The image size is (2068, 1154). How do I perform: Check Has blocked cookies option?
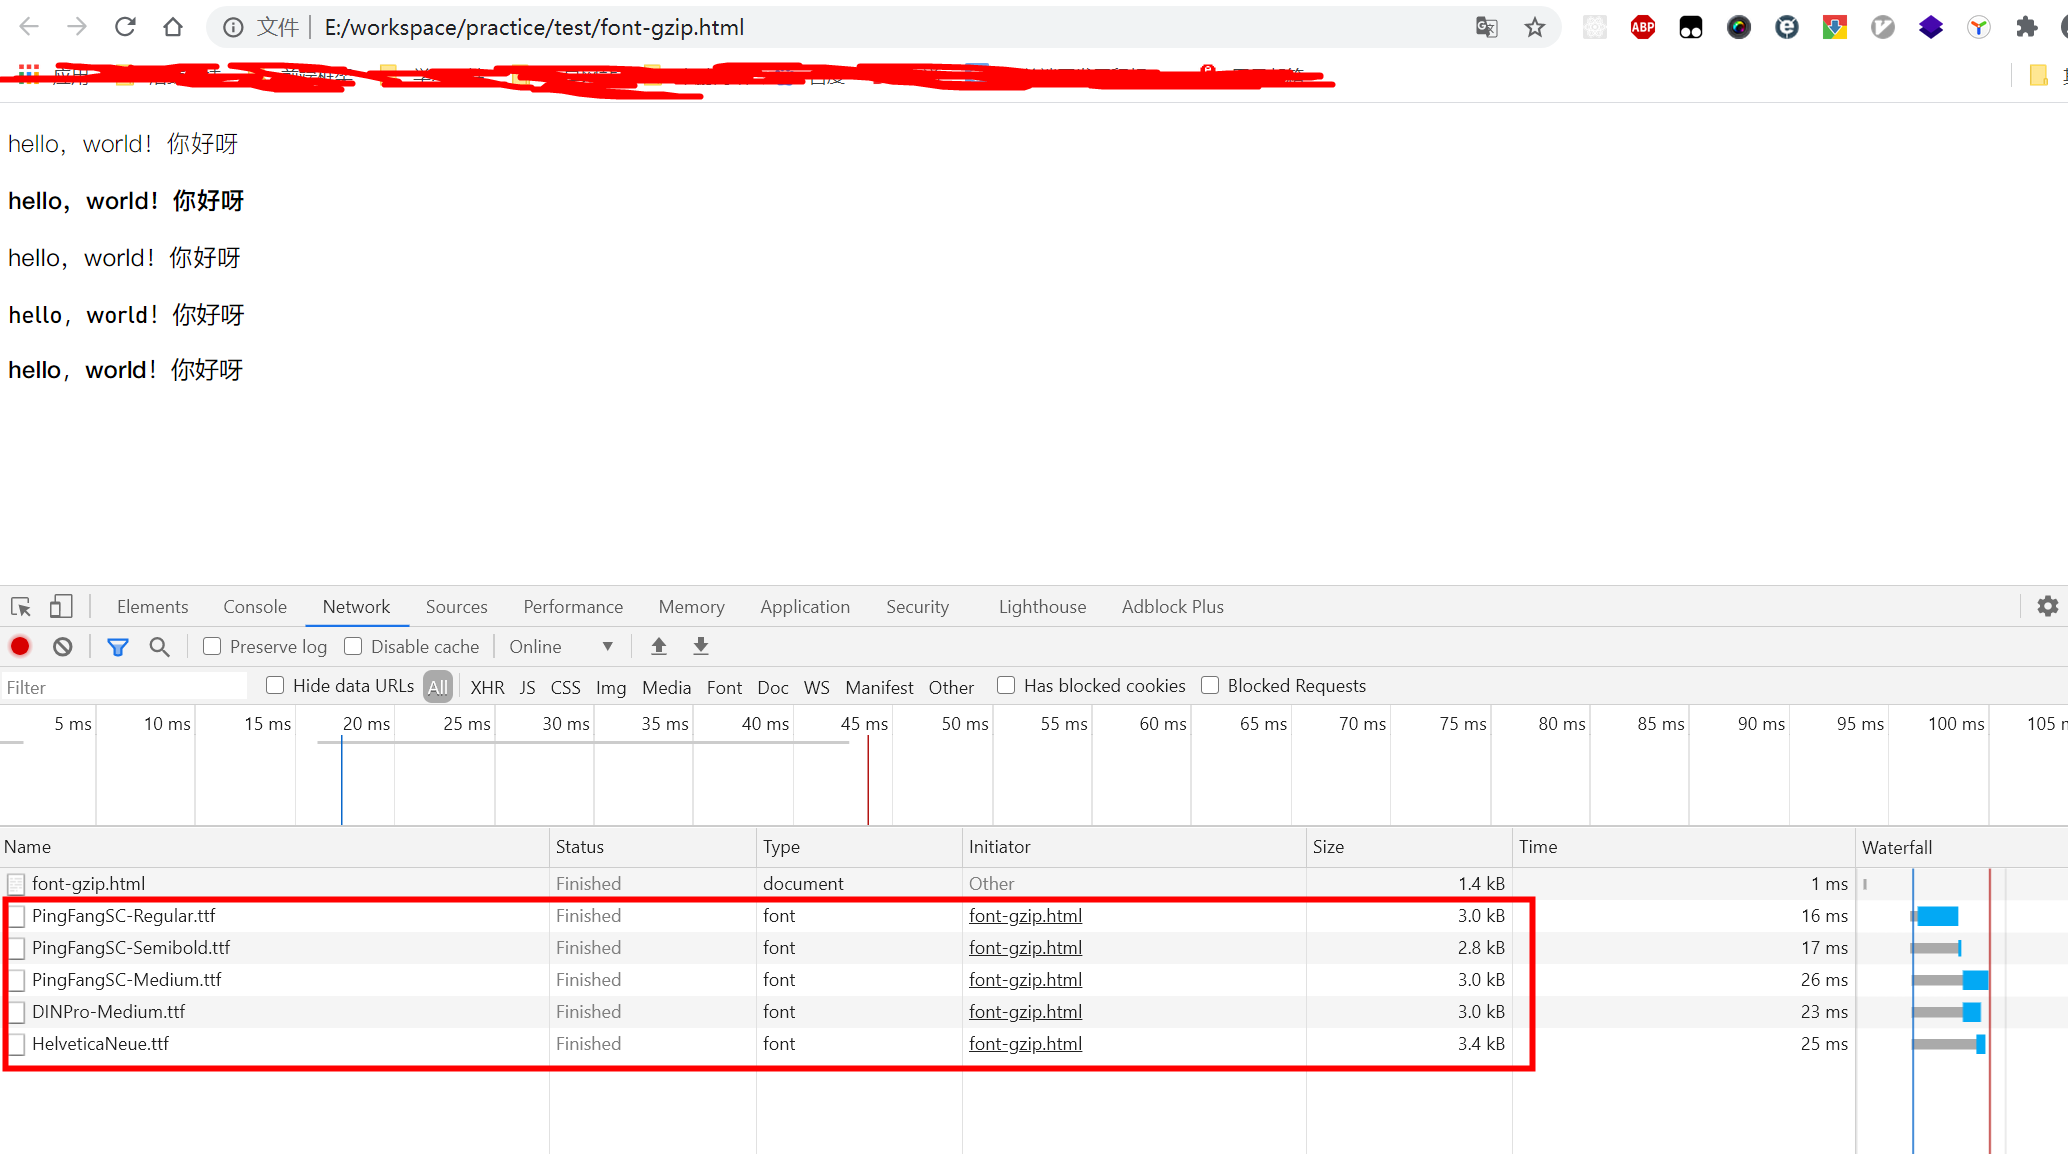[x=1006, y=685]
